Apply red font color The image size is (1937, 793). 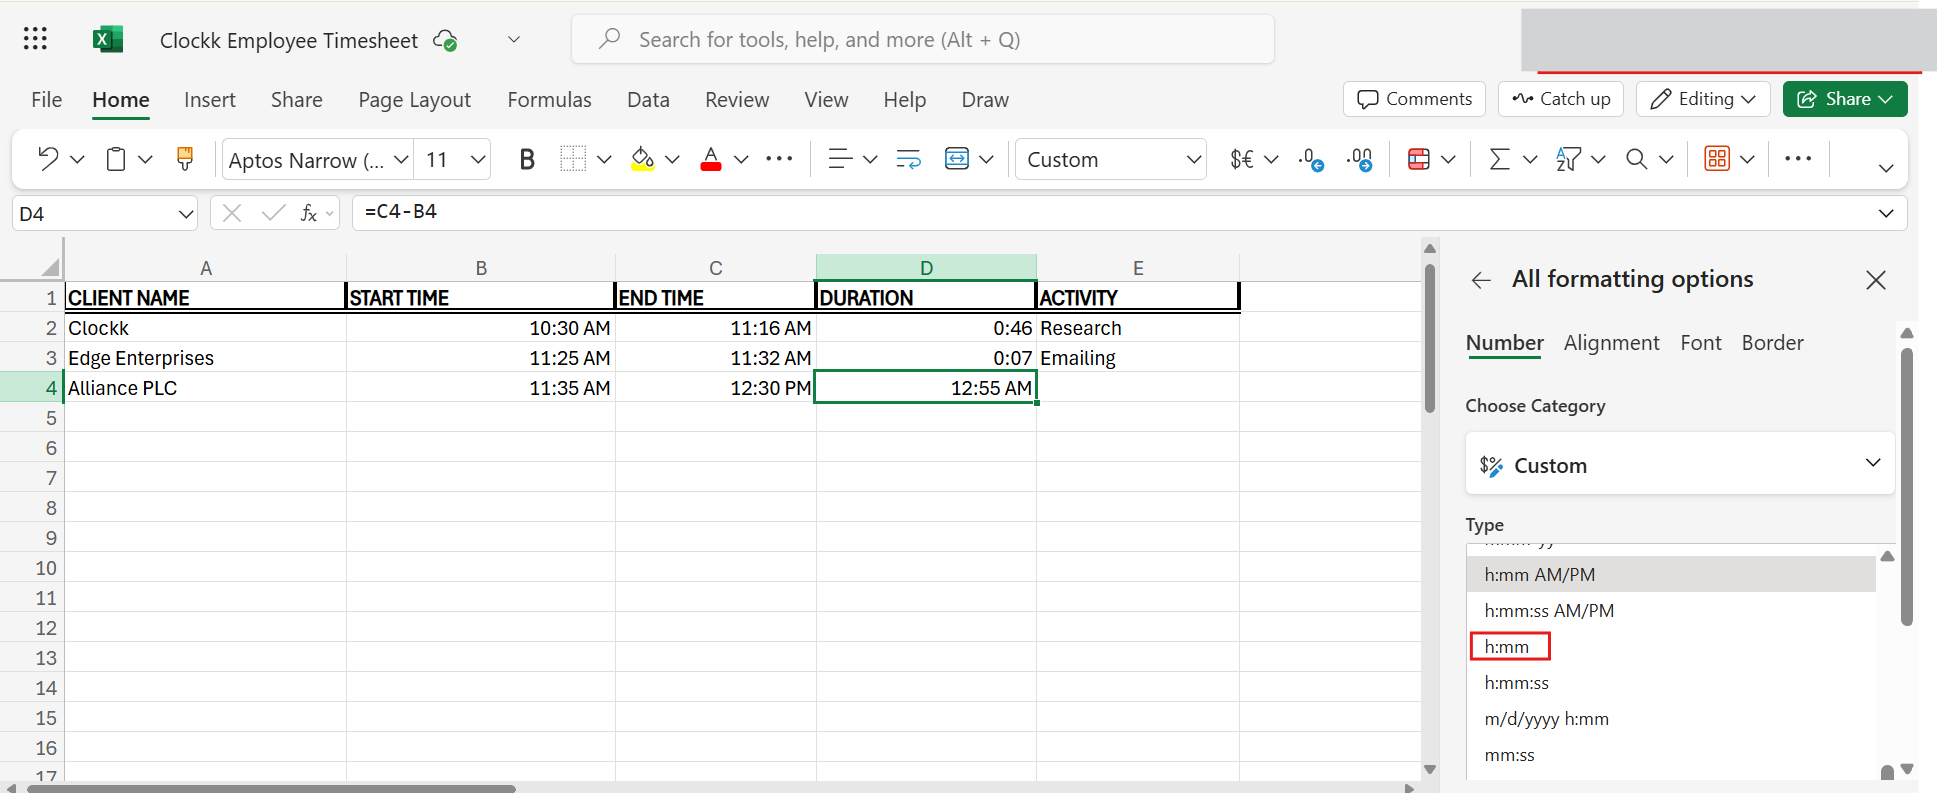pos(711,159)
